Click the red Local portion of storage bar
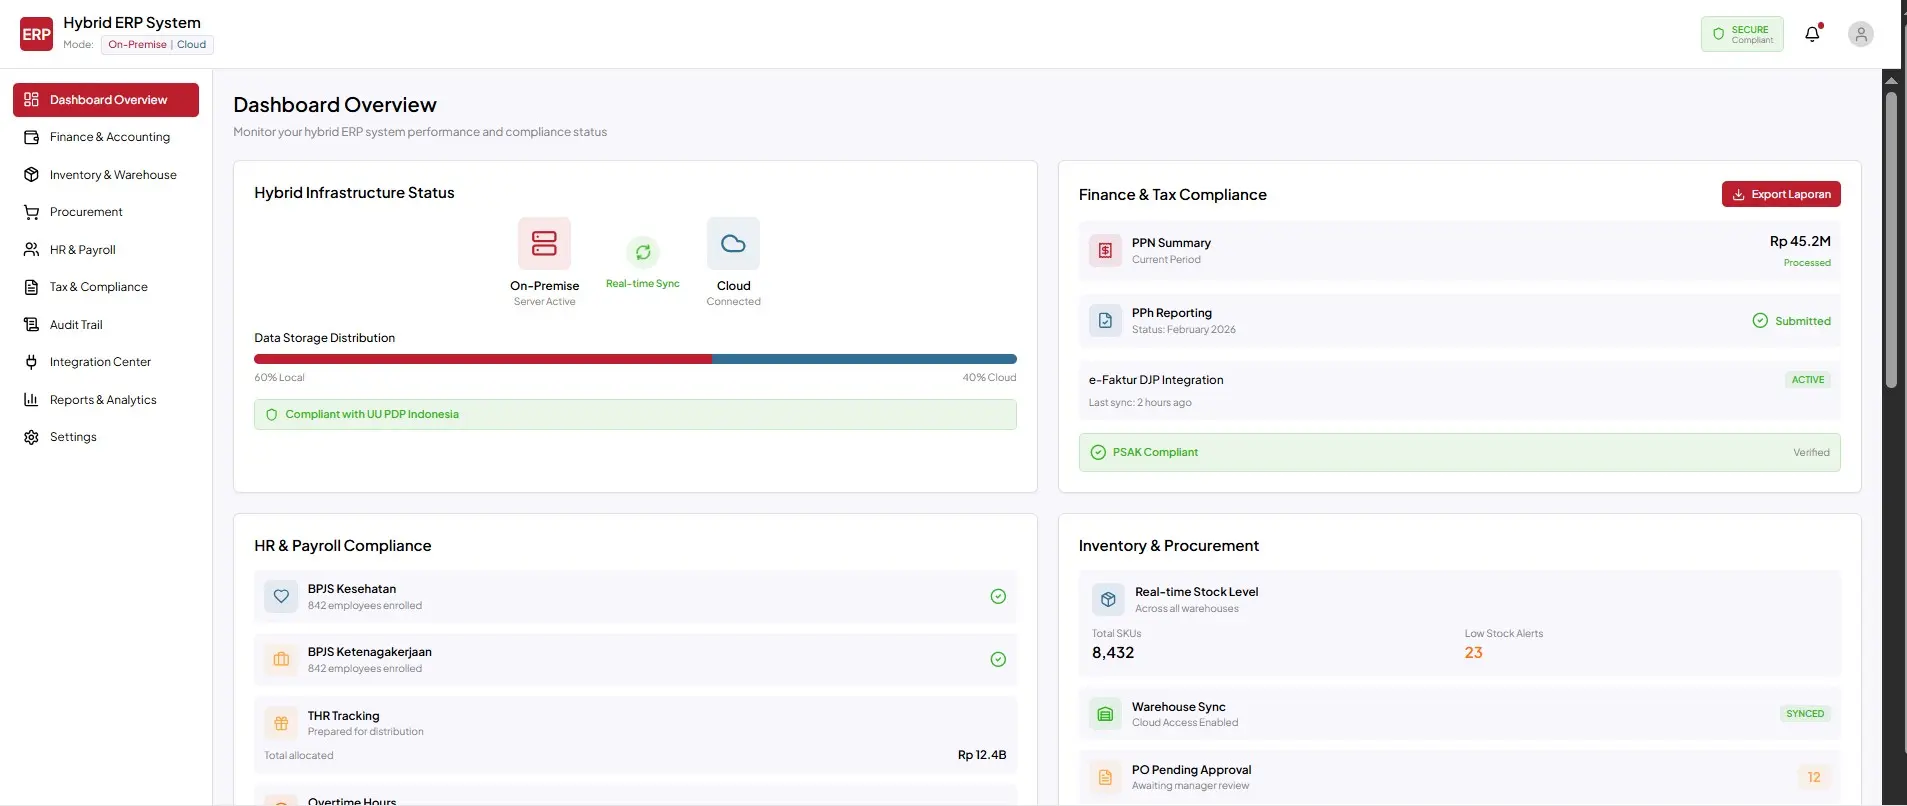Screen dimensions: 1907x806 pyautogui.click(x=483, y=358)
